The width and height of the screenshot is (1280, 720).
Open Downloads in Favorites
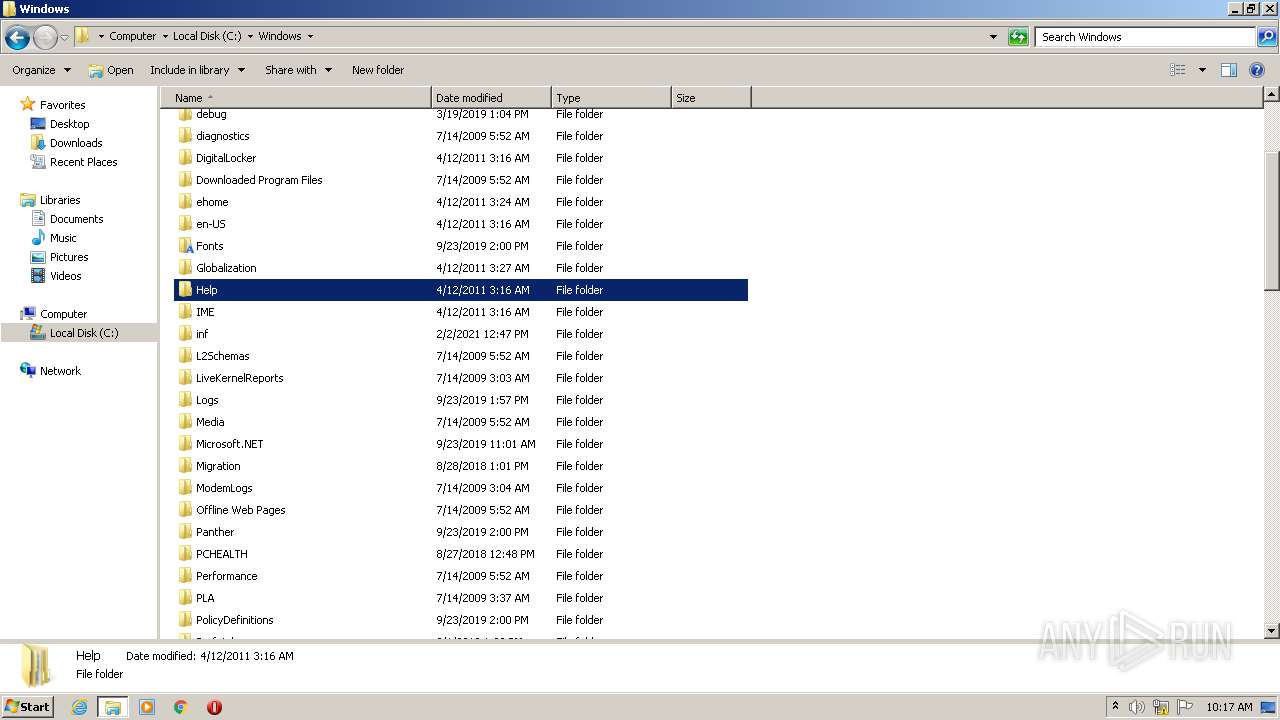[76, 143]
